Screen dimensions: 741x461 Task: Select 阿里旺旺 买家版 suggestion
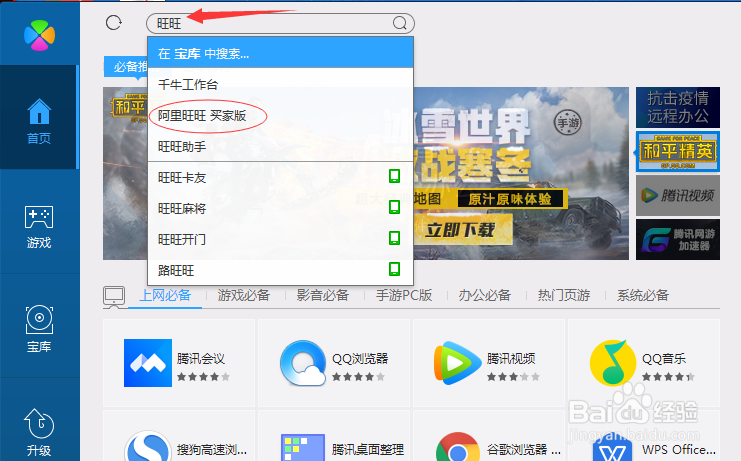coord(281,116)
